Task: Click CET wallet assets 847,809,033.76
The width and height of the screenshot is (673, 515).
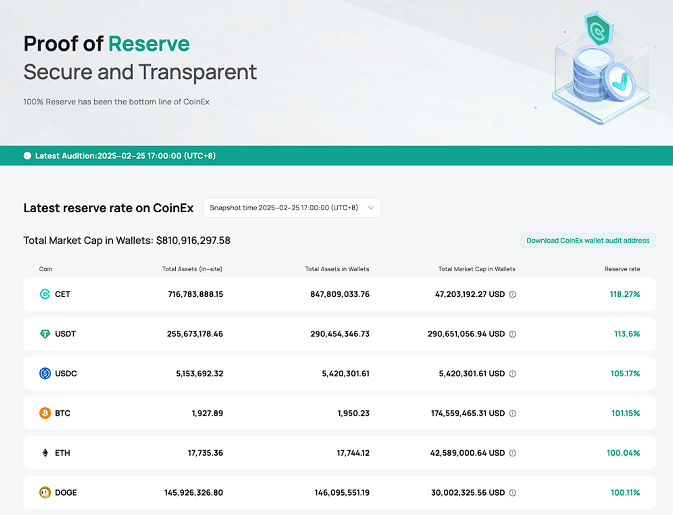Action: tap(340, 294)
